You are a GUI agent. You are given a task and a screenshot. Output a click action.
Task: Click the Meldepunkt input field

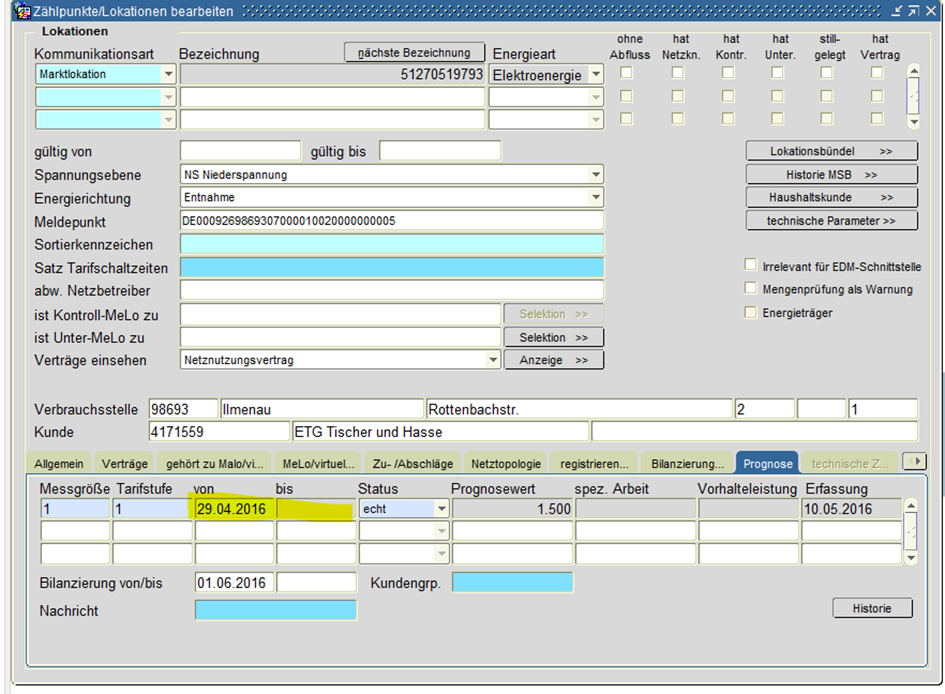[392, 221]
